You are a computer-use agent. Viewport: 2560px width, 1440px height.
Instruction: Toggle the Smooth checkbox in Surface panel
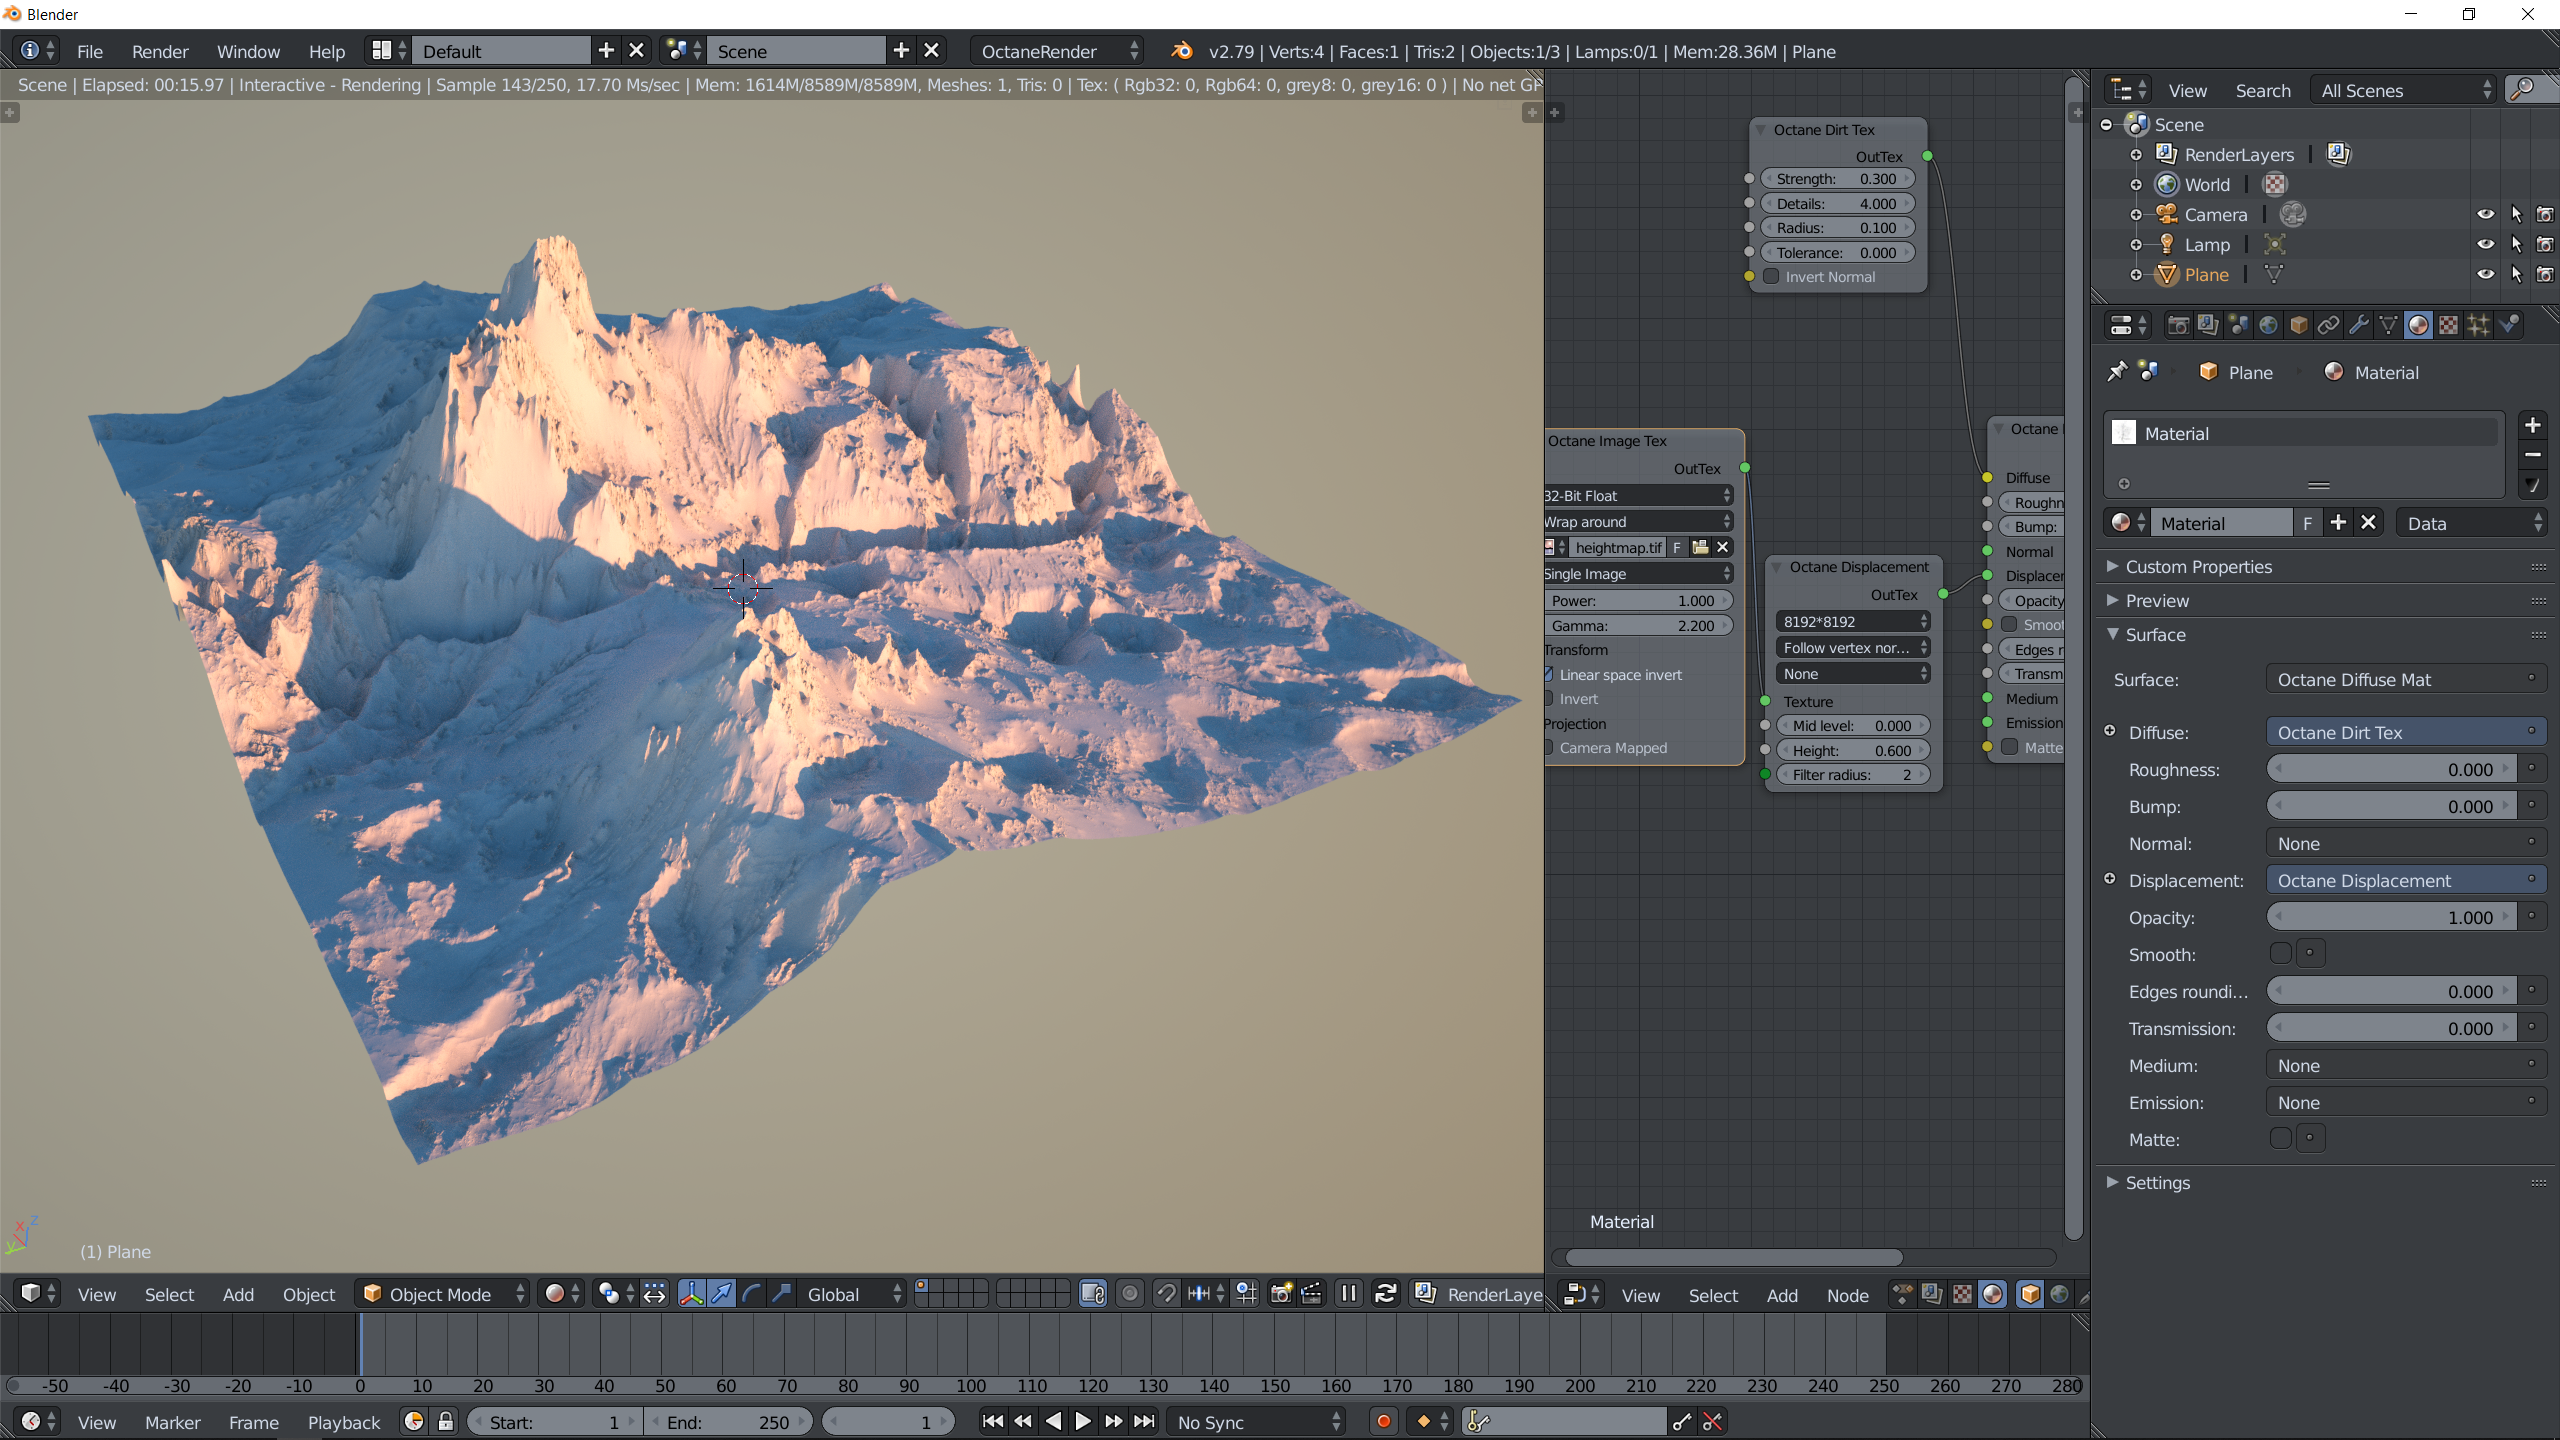tap(2280, 954)
